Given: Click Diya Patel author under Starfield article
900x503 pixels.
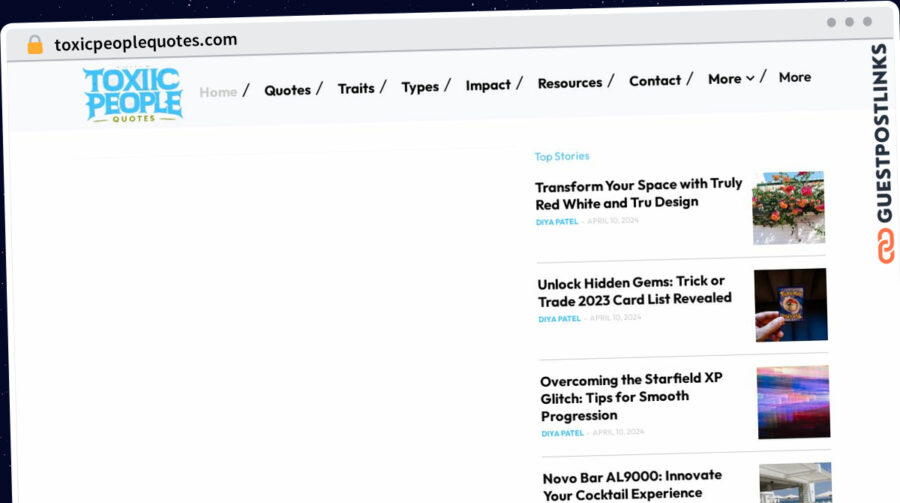Looking at the screenshot, I should click(562, 433).
